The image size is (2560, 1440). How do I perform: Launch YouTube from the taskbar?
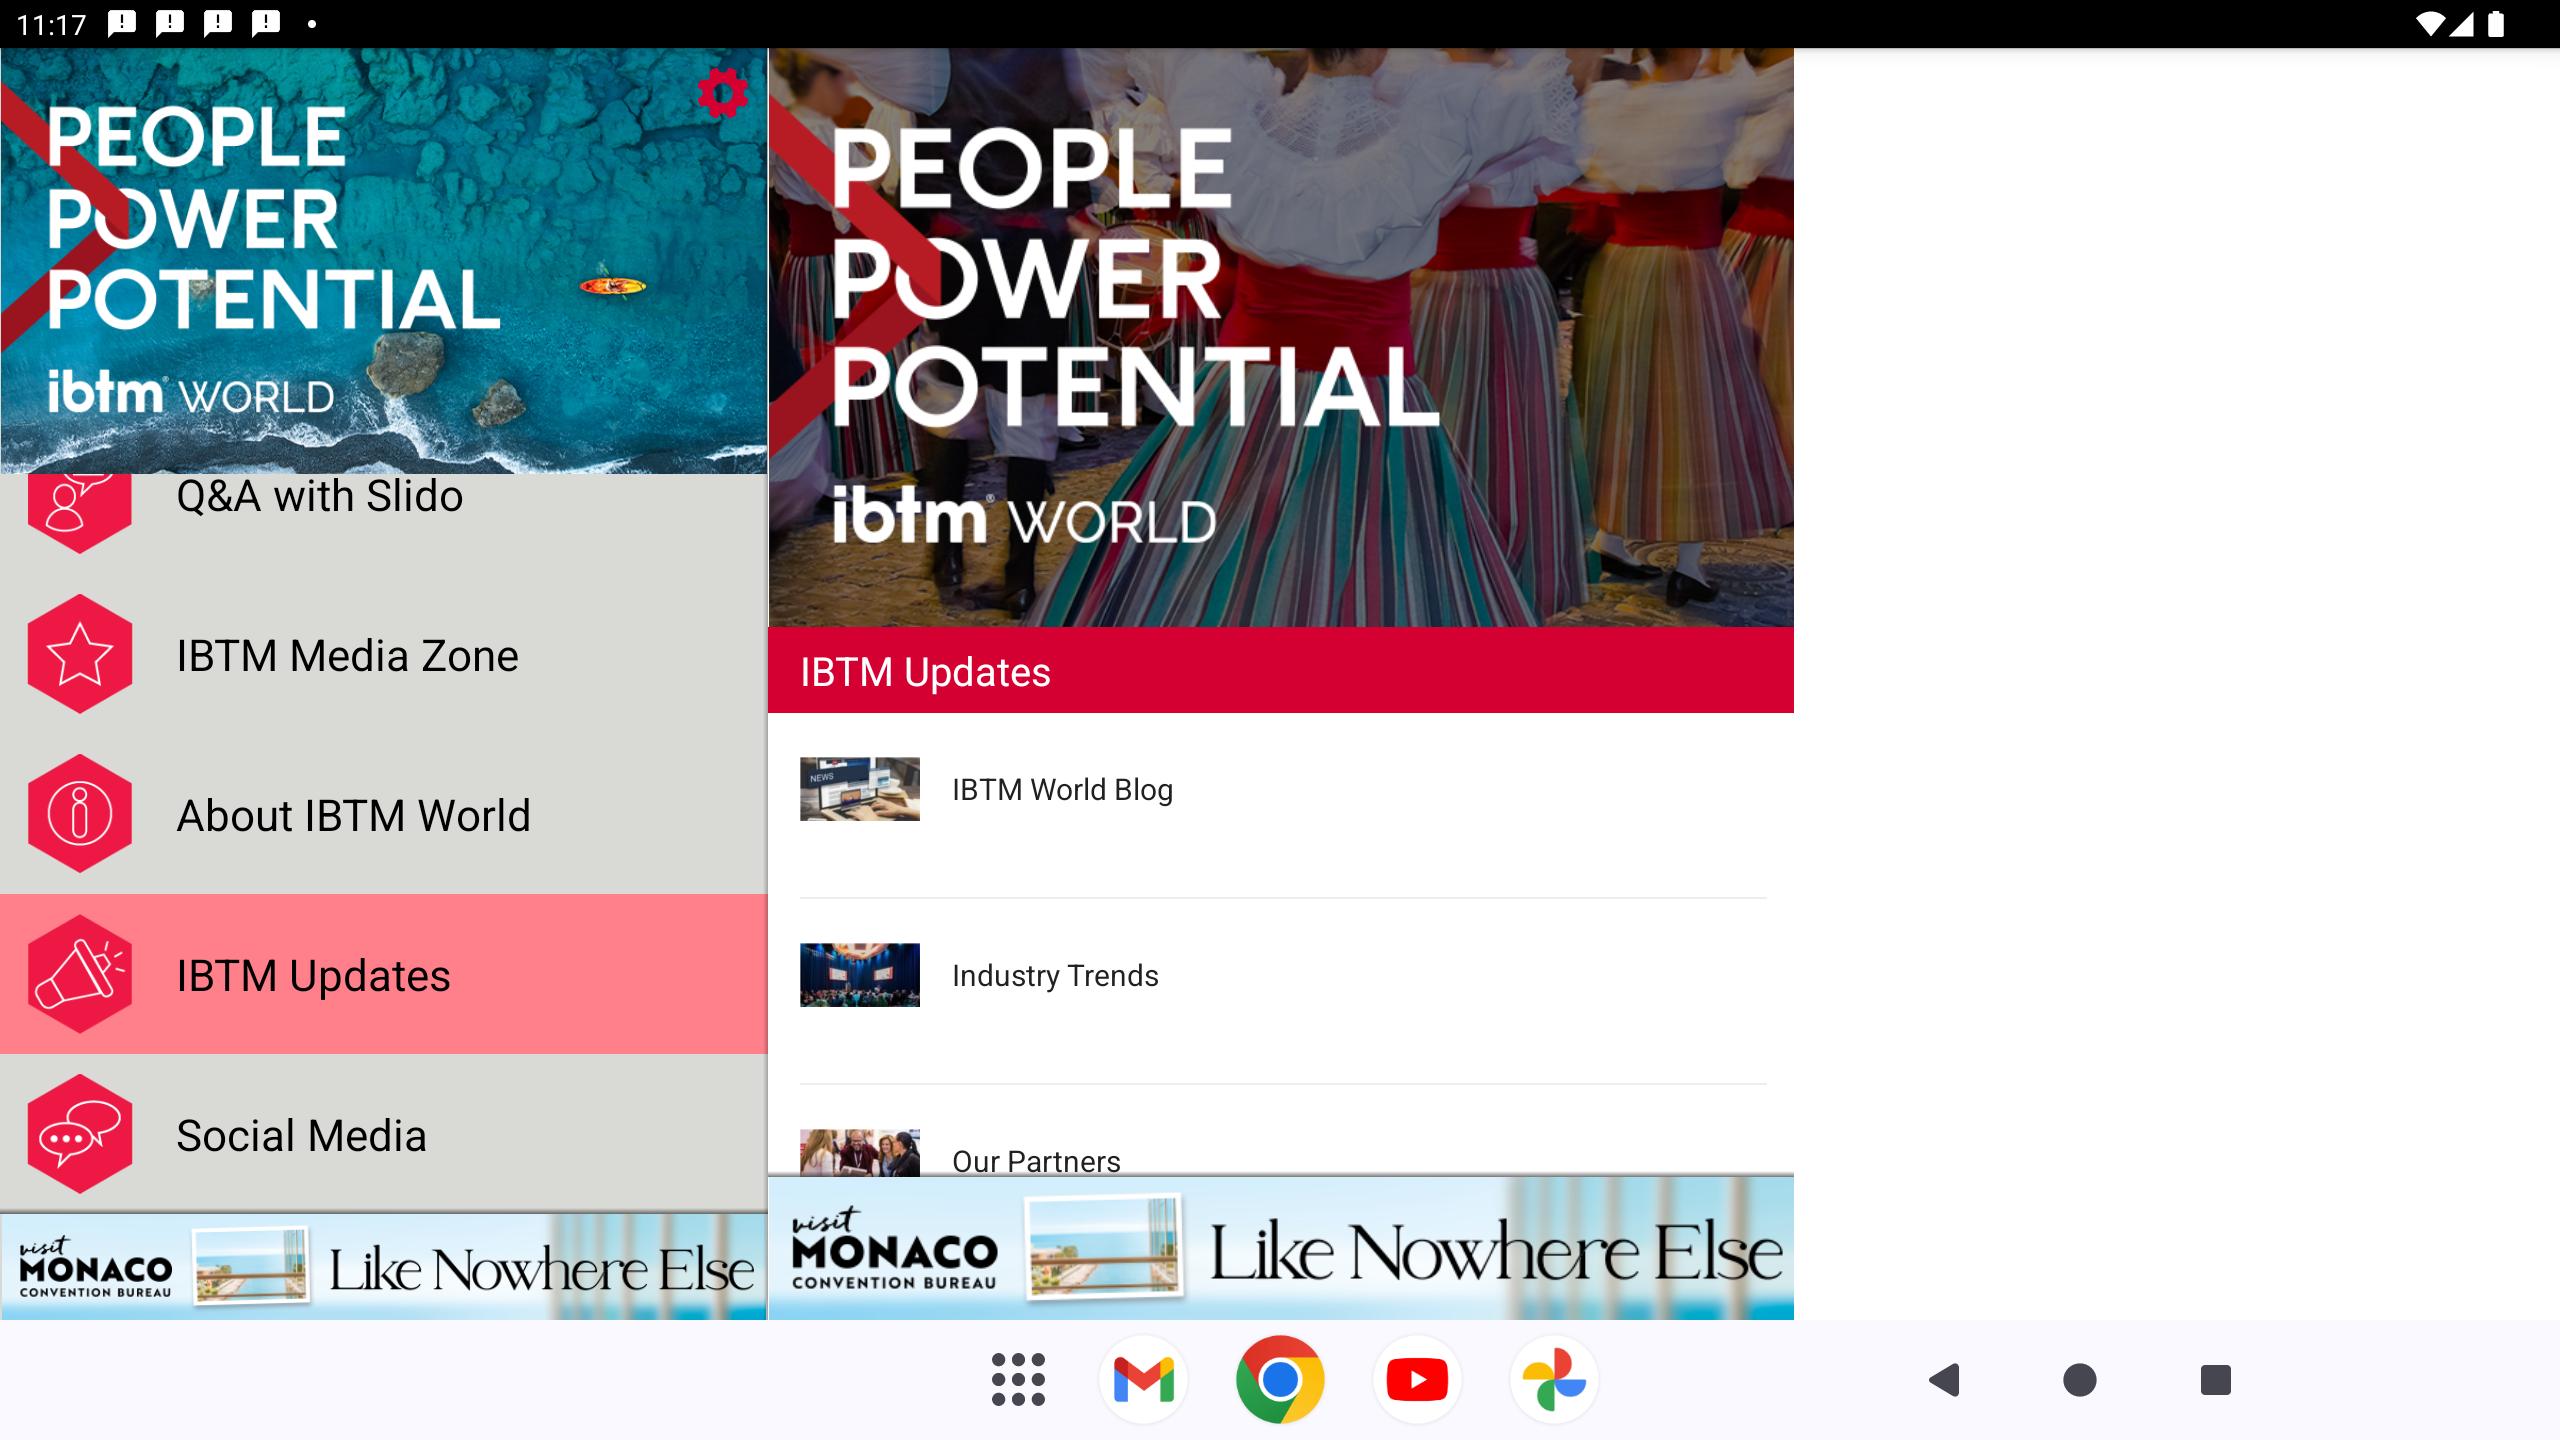coord(1417,1380)
